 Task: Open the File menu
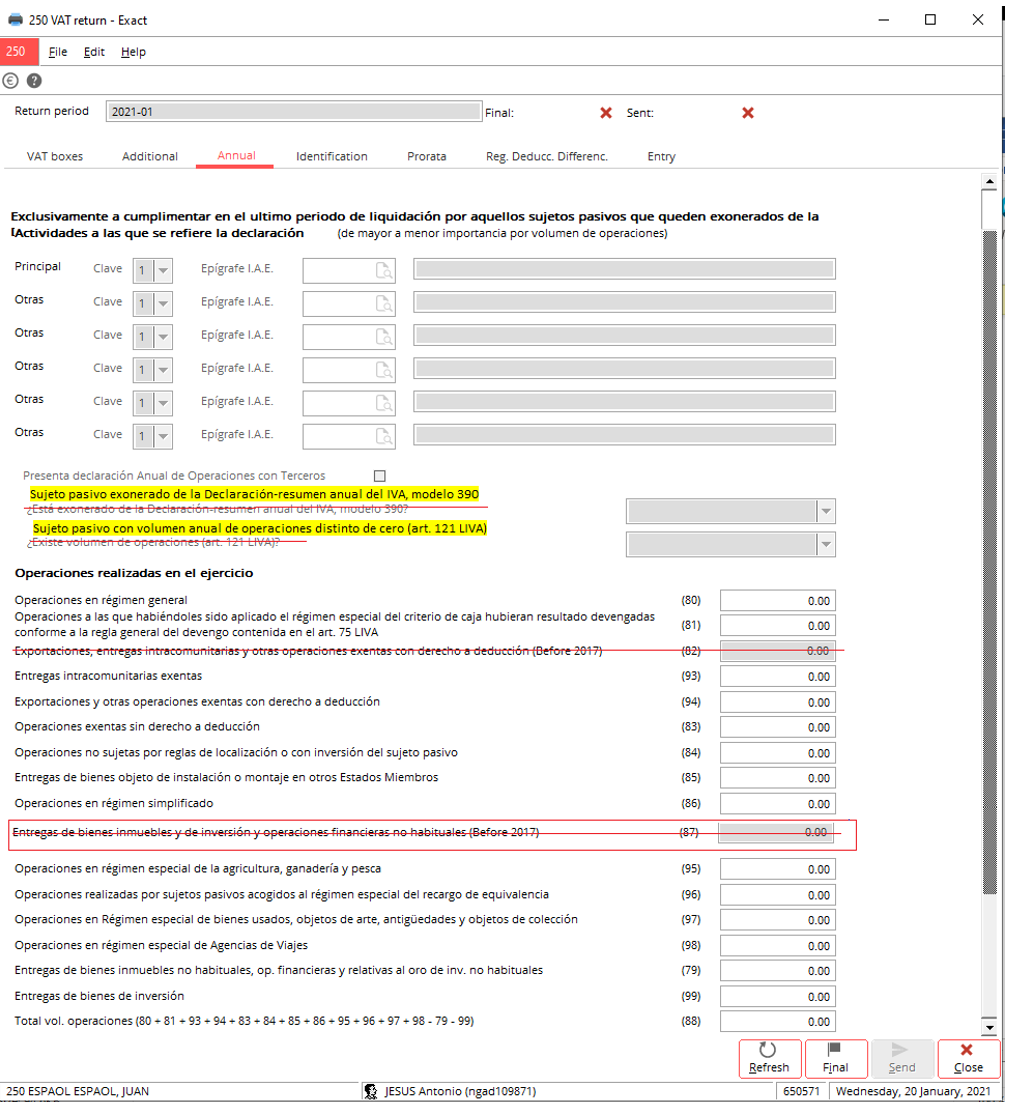click(58, 51)
